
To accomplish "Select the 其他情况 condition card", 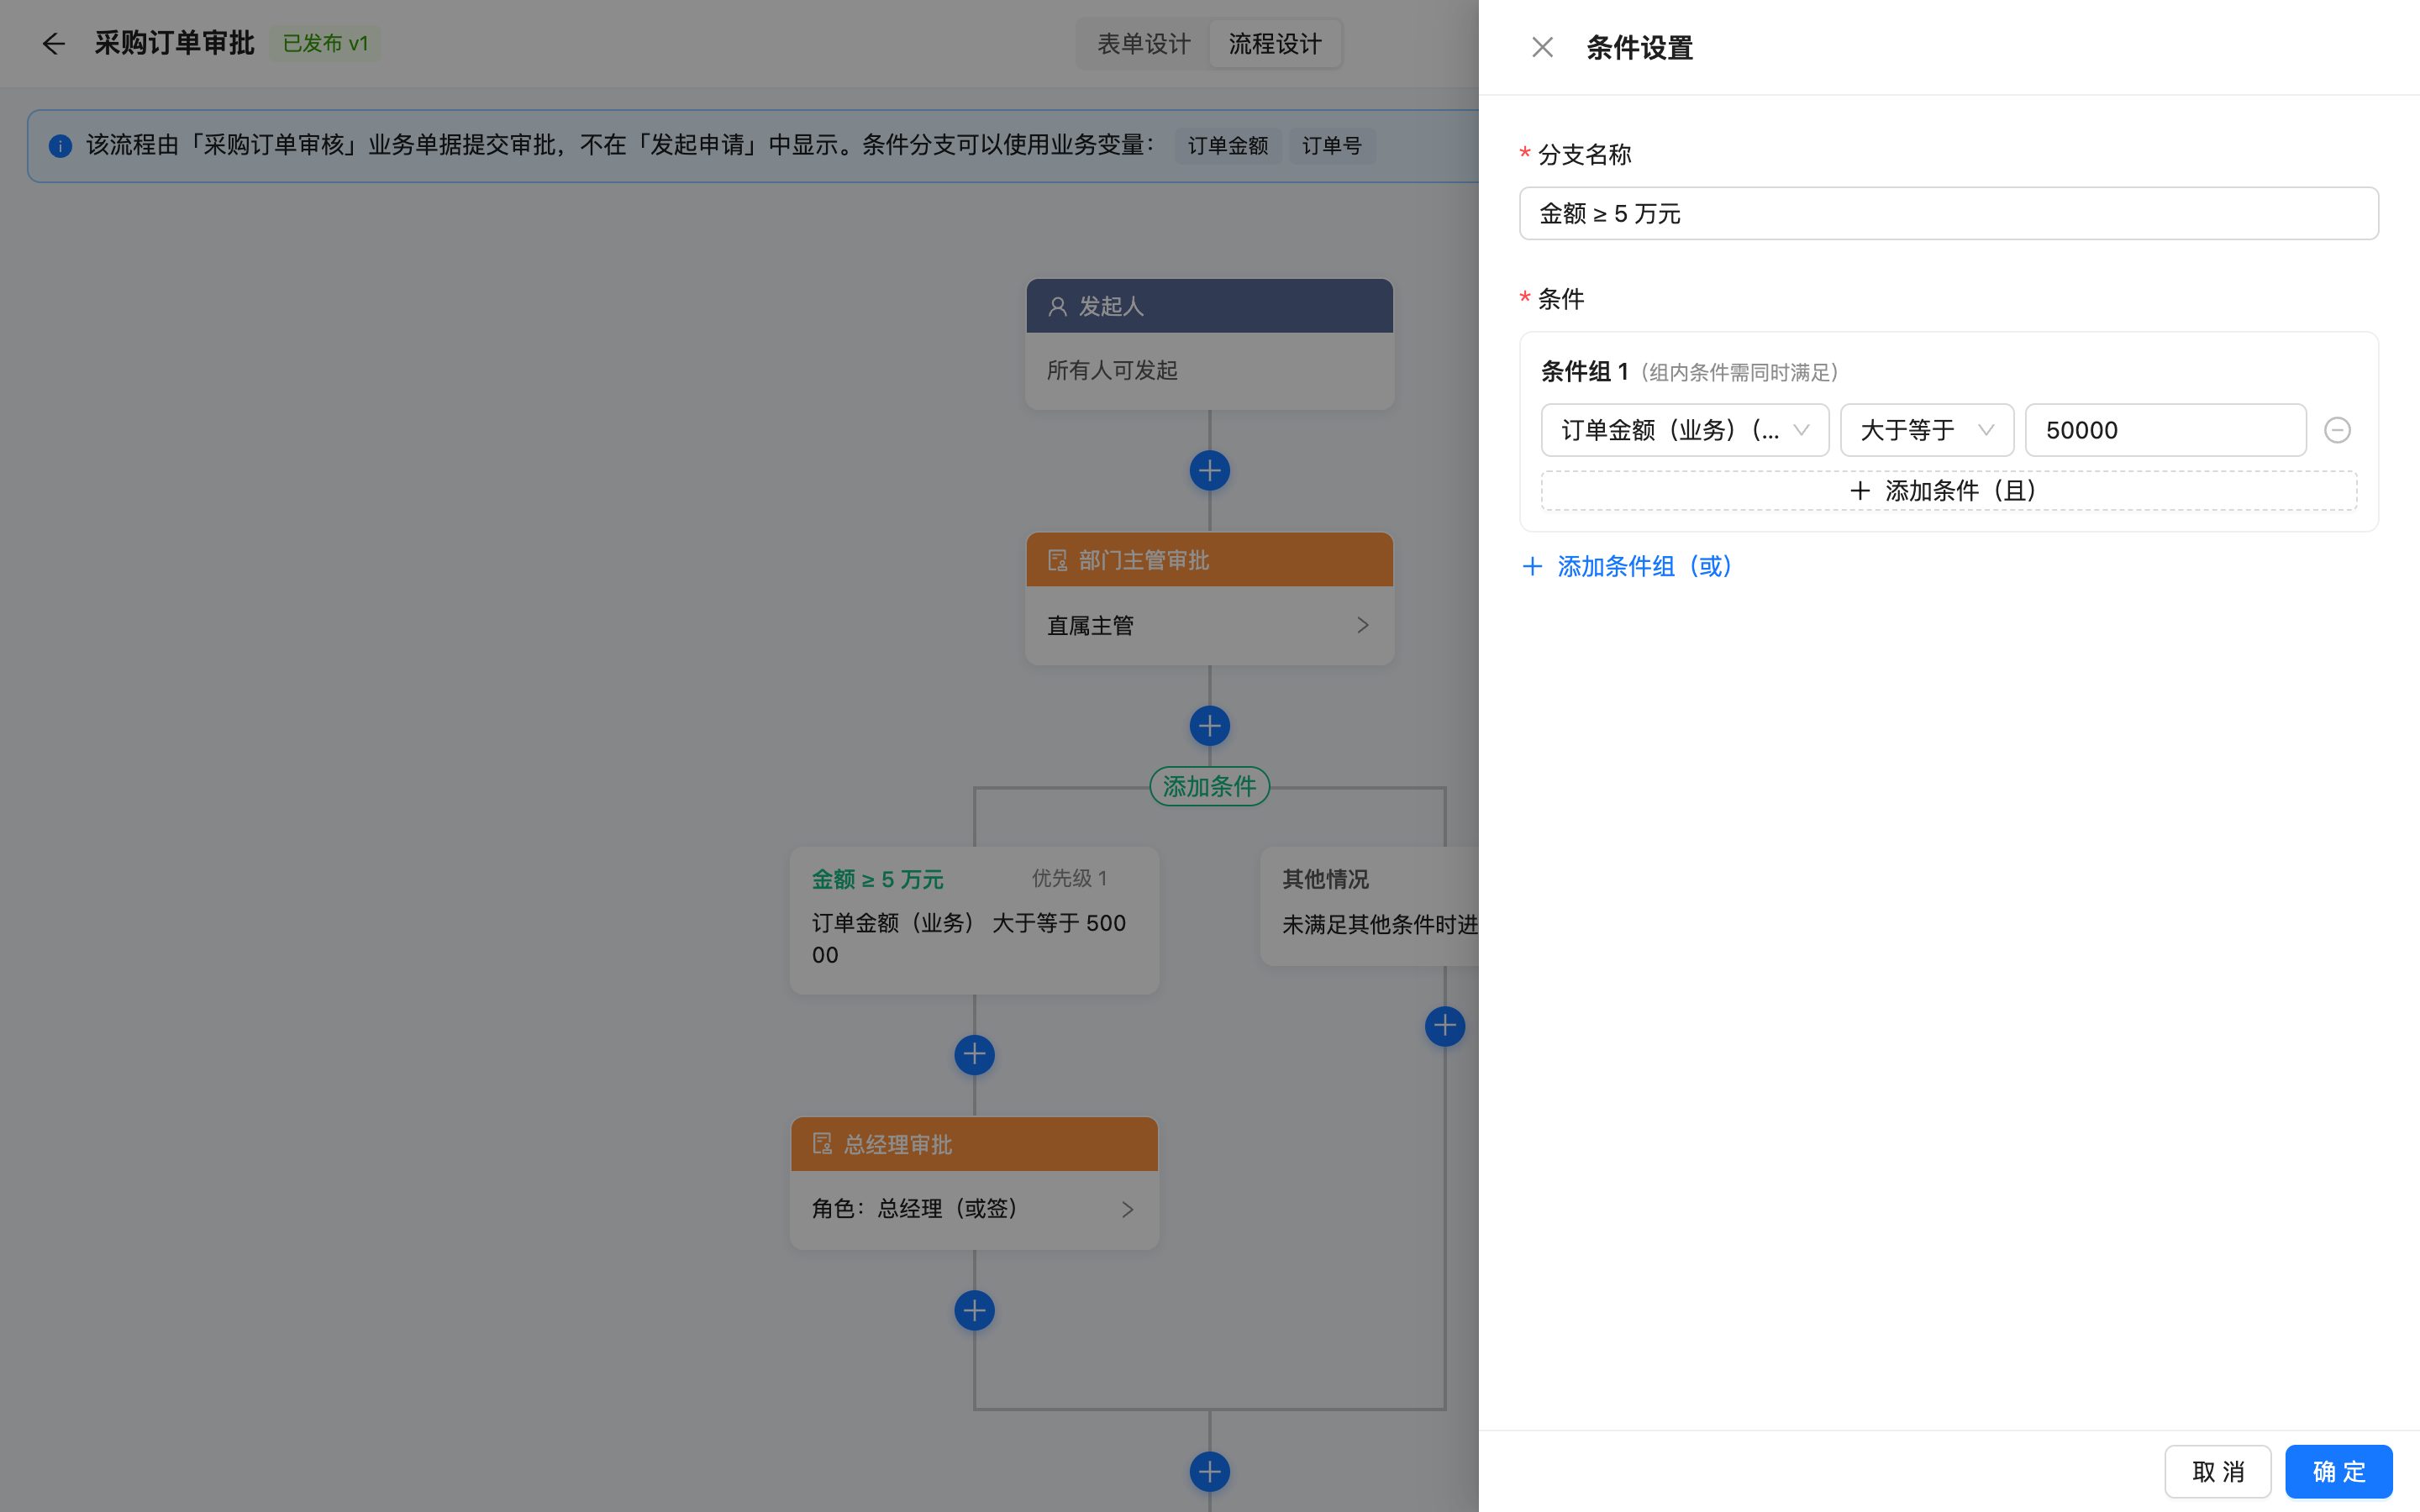I will 1370,906.
